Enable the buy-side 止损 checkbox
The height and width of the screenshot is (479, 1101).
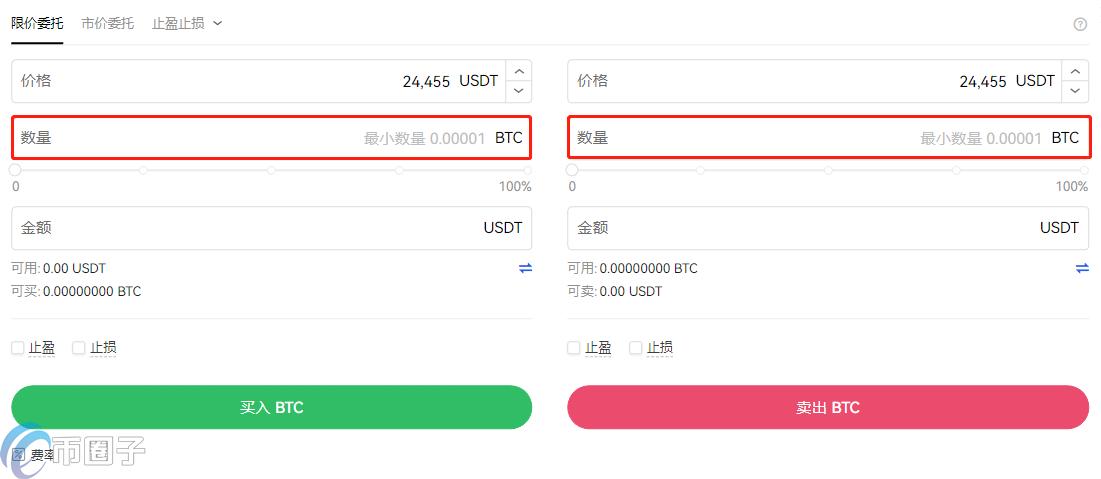(79, 348)
